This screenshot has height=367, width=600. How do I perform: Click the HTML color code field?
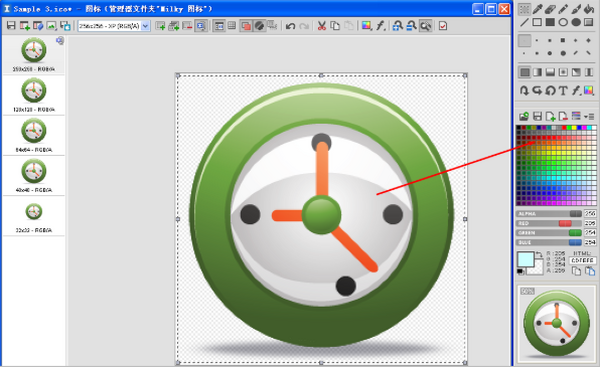click(x=582, y=260)
